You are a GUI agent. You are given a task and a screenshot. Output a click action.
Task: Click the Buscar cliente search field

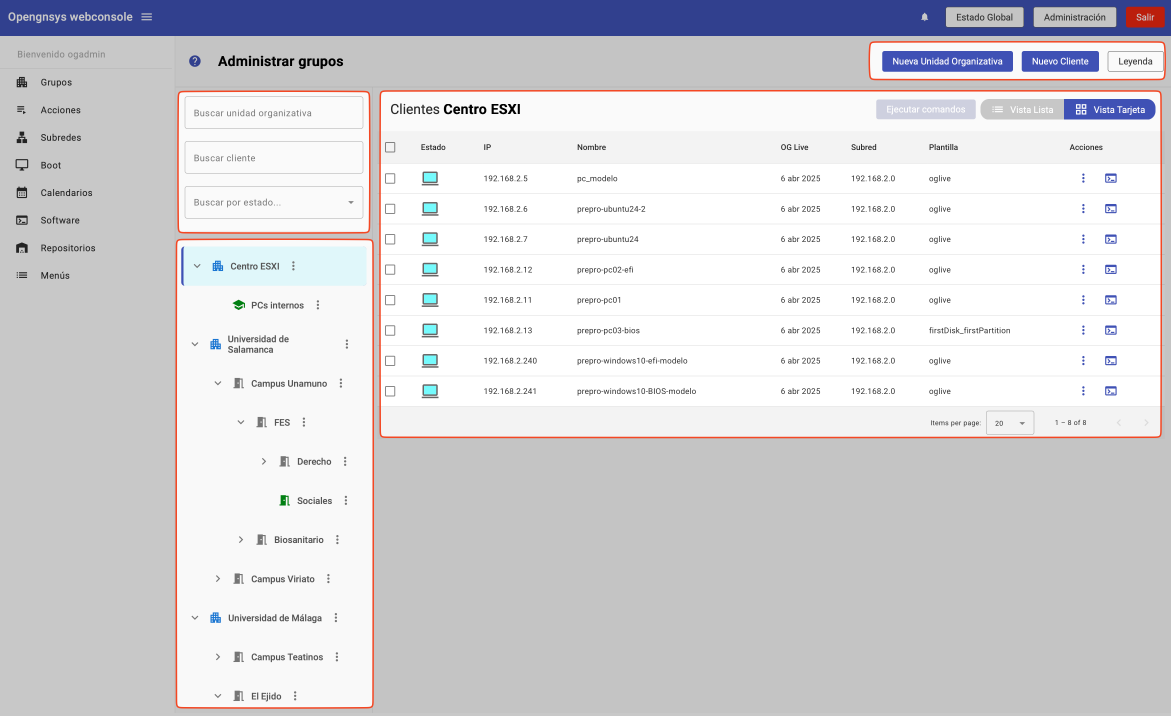pyautogui.click(x=273, y=158)
